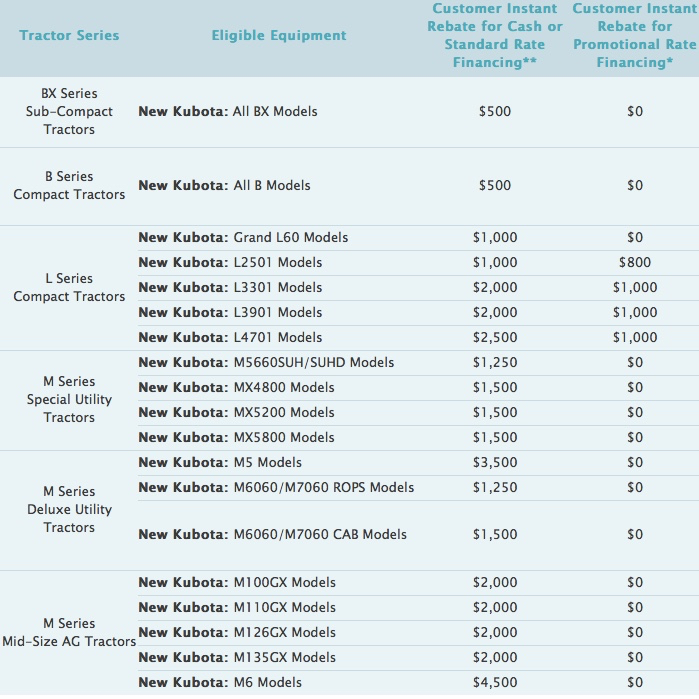Select the $1,000 promotional rebate for L3901
The width and height of the screenshot is (699, 699).
click(x=635, y=312)
